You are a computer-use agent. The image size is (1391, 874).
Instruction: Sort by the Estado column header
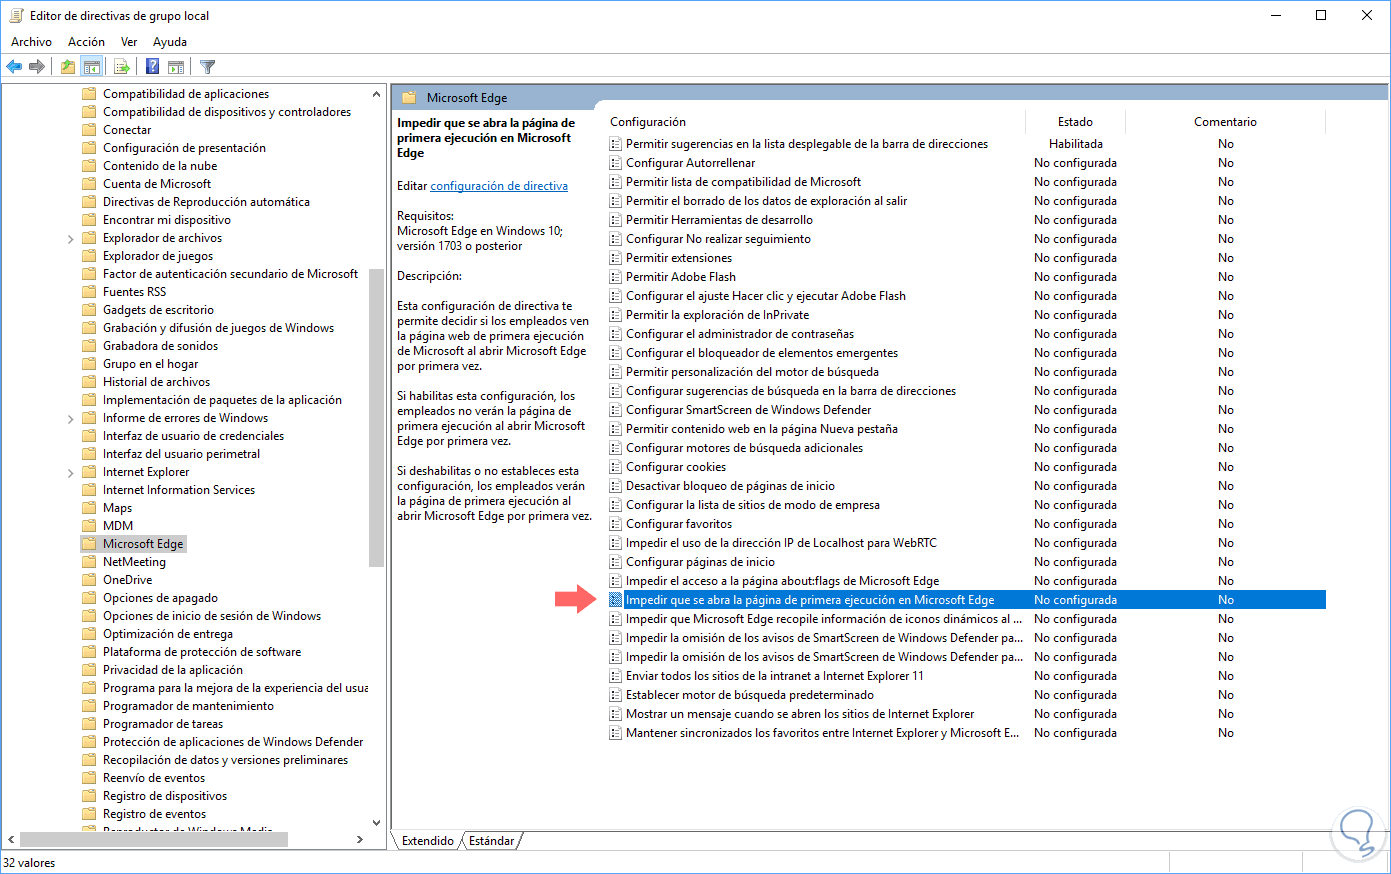[1076, 122]
